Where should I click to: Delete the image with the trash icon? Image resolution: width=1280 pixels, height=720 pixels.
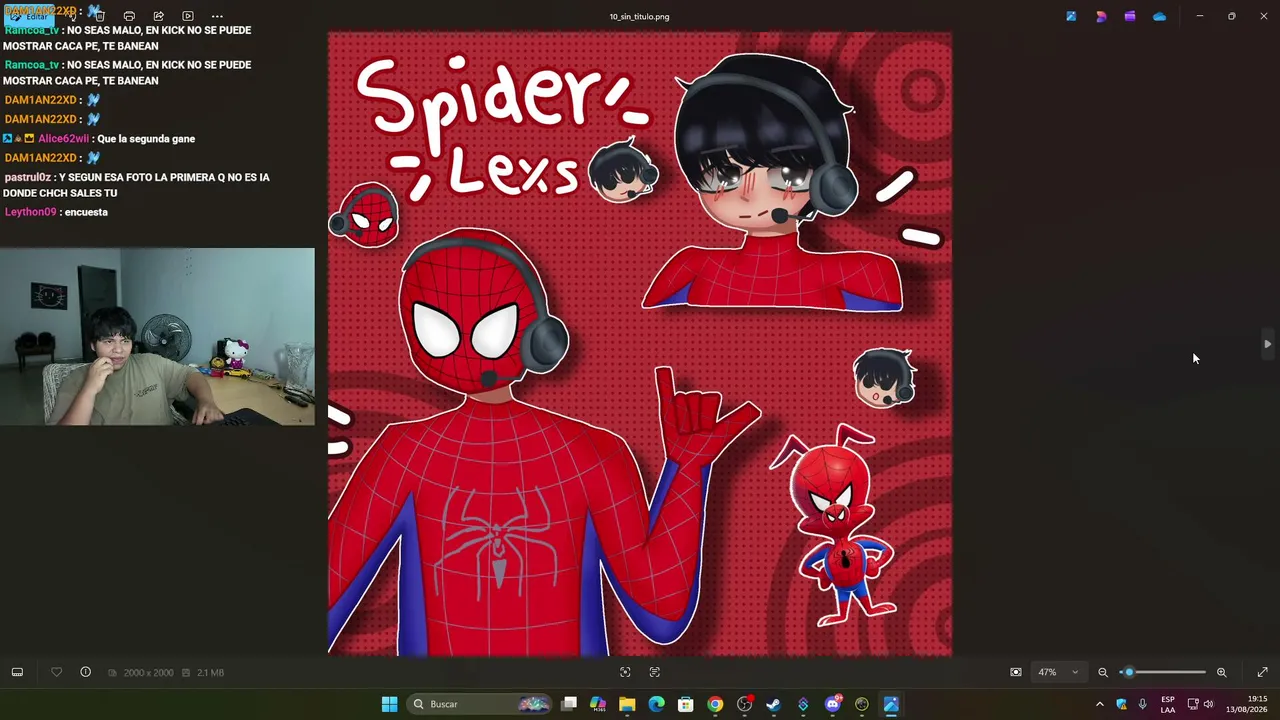(x=100, y=17)
